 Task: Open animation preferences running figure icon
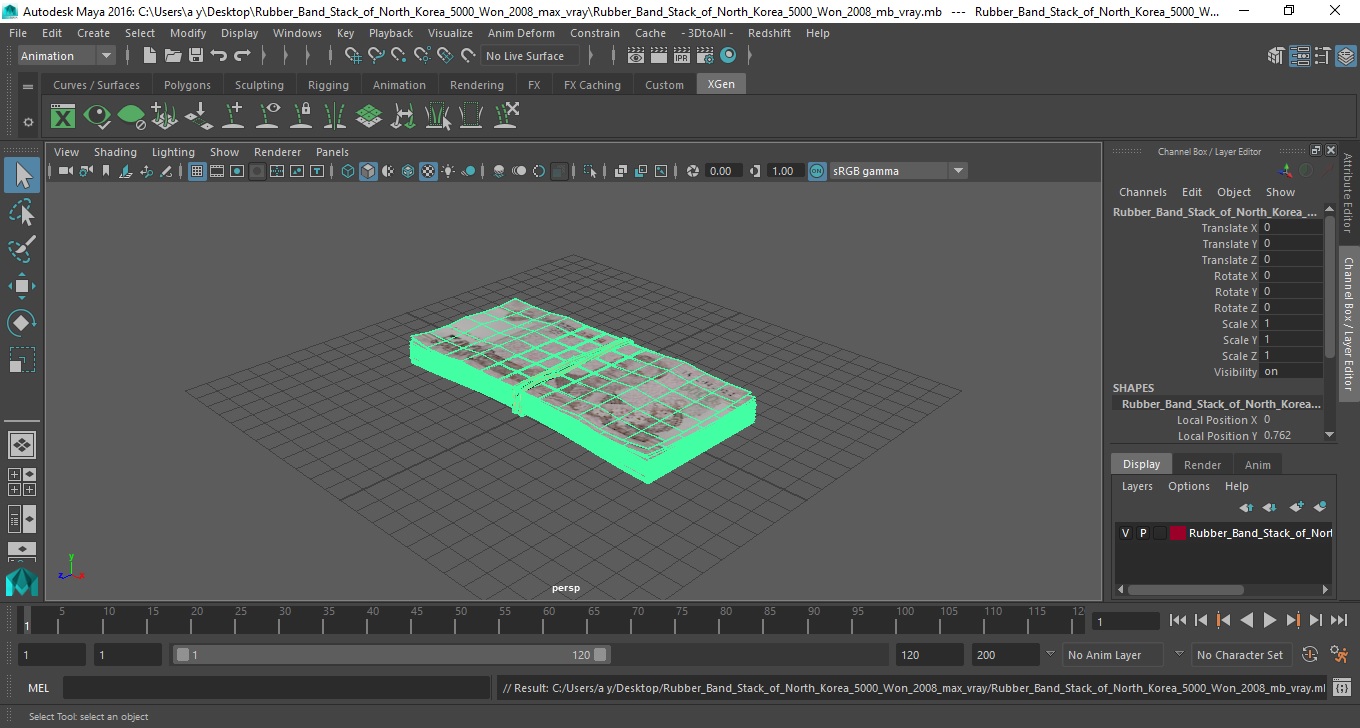tap(1339, 655)
